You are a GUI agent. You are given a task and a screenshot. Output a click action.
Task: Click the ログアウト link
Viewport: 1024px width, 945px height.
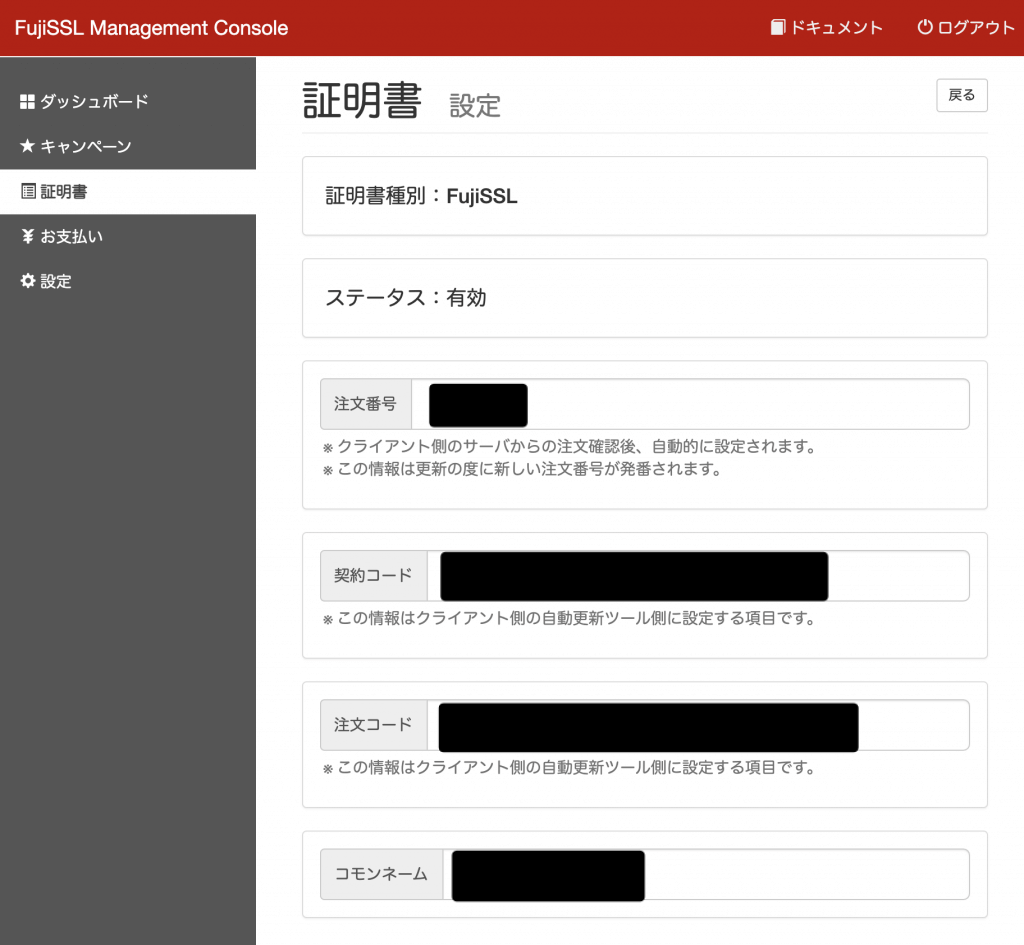tap(966, 27)
